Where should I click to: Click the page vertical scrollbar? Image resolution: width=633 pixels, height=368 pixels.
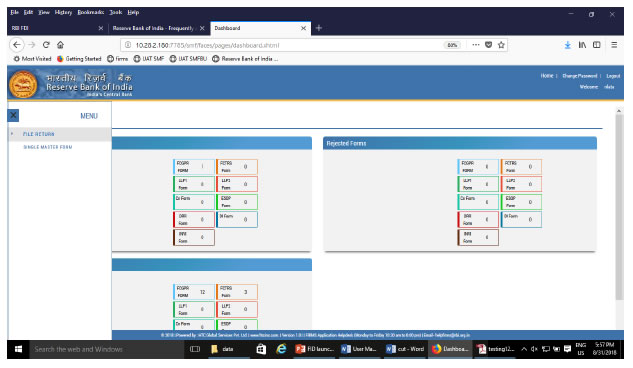click(x=619, y=207)
